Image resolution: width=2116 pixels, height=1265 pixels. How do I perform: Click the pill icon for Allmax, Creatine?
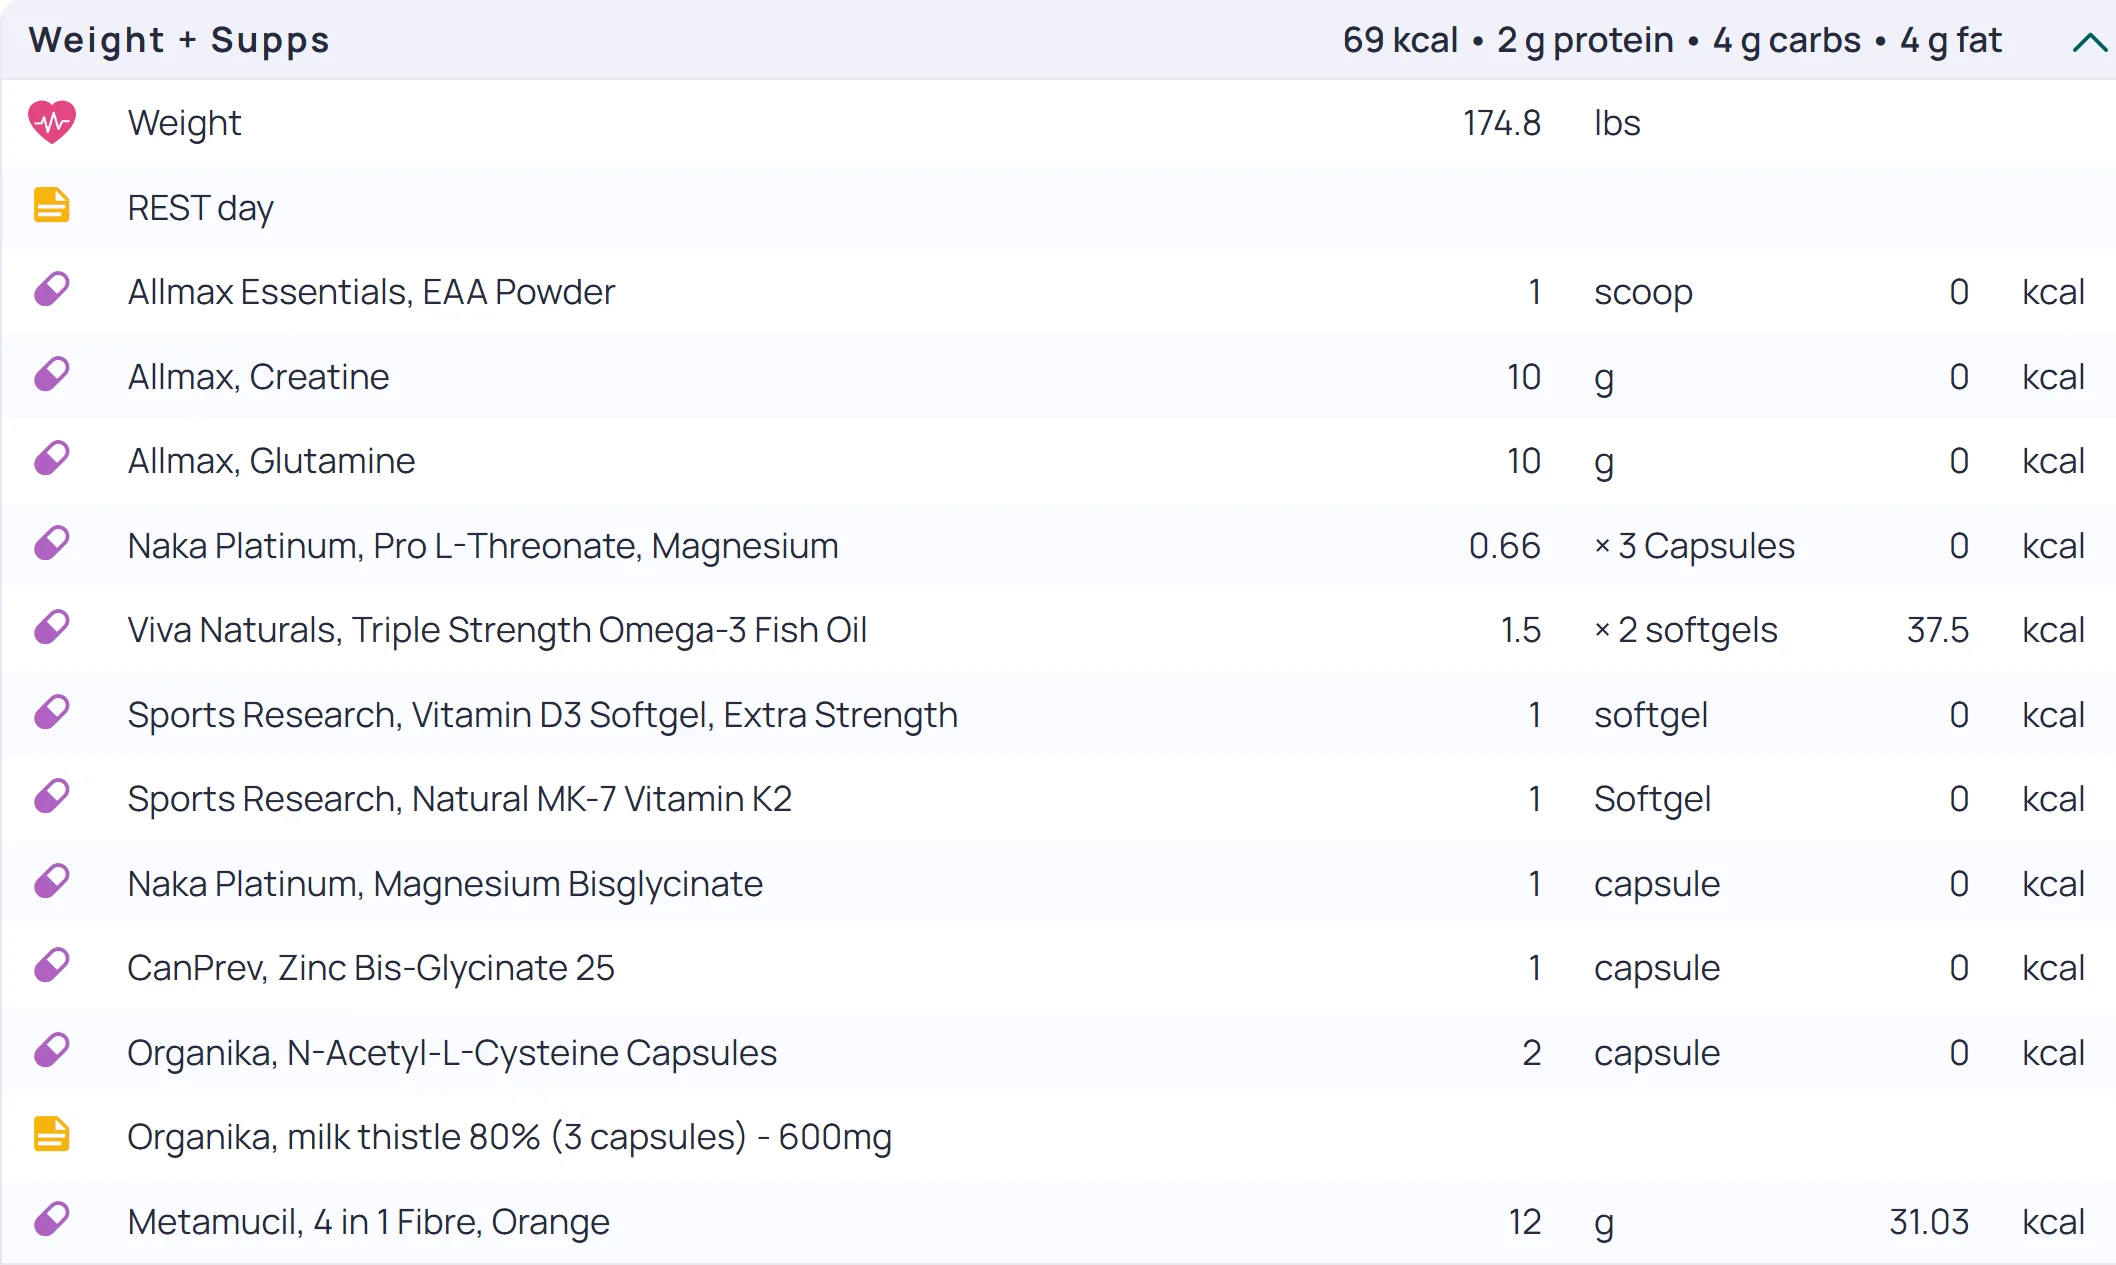(52, 375)
